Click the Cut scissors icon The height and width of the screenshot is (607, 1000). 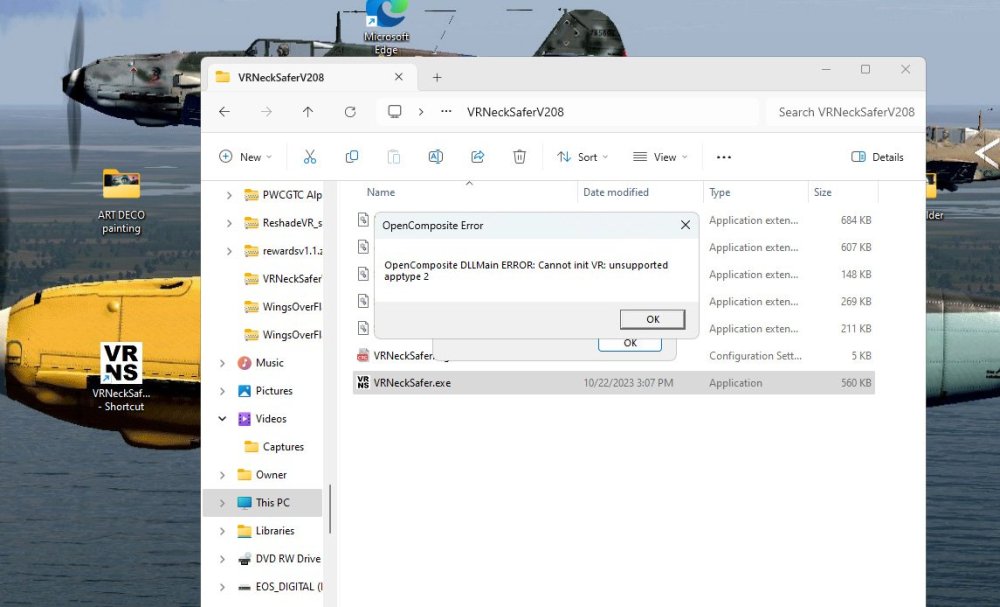[310, 157]
